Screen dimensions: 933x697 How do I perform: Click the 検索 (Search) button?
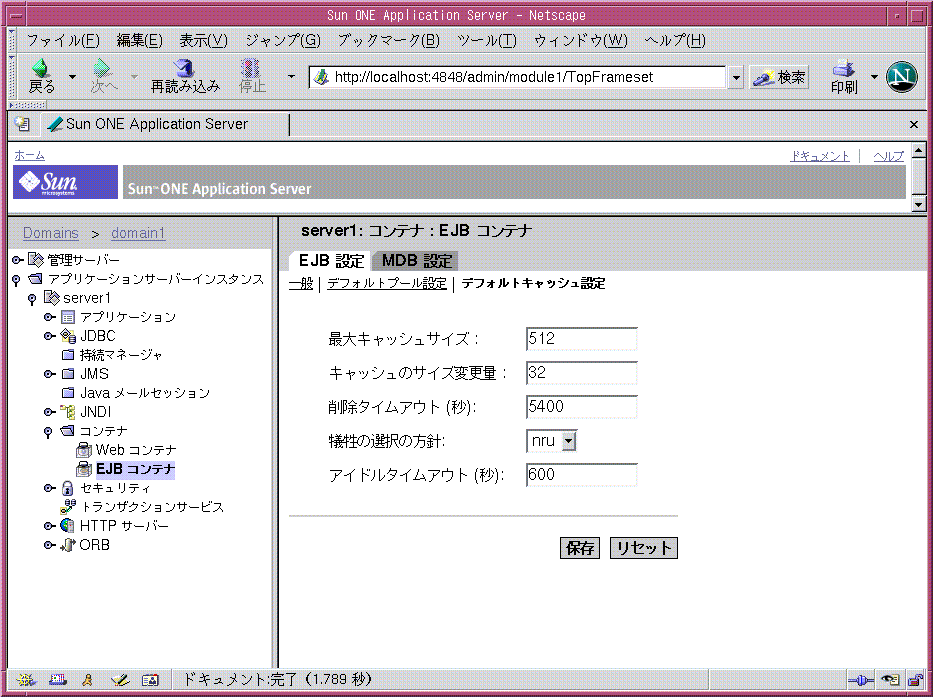coord(779,77)
